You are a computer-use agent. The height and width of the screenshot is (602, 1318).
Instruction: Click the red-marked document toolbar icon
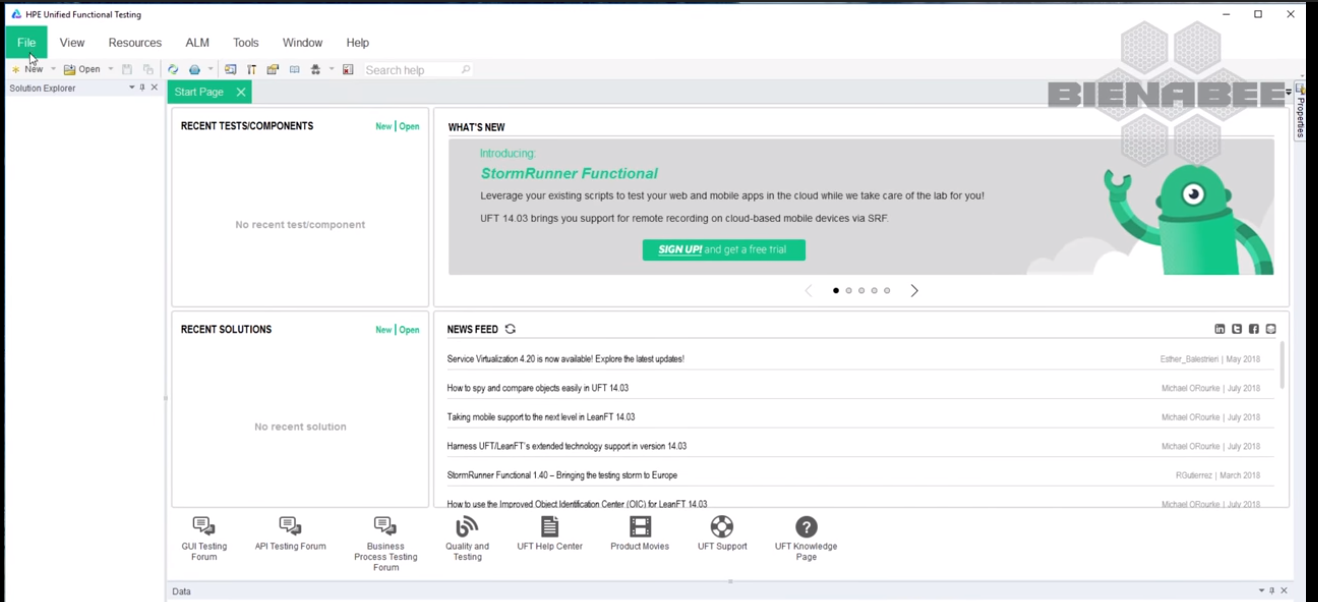(348, 70)
